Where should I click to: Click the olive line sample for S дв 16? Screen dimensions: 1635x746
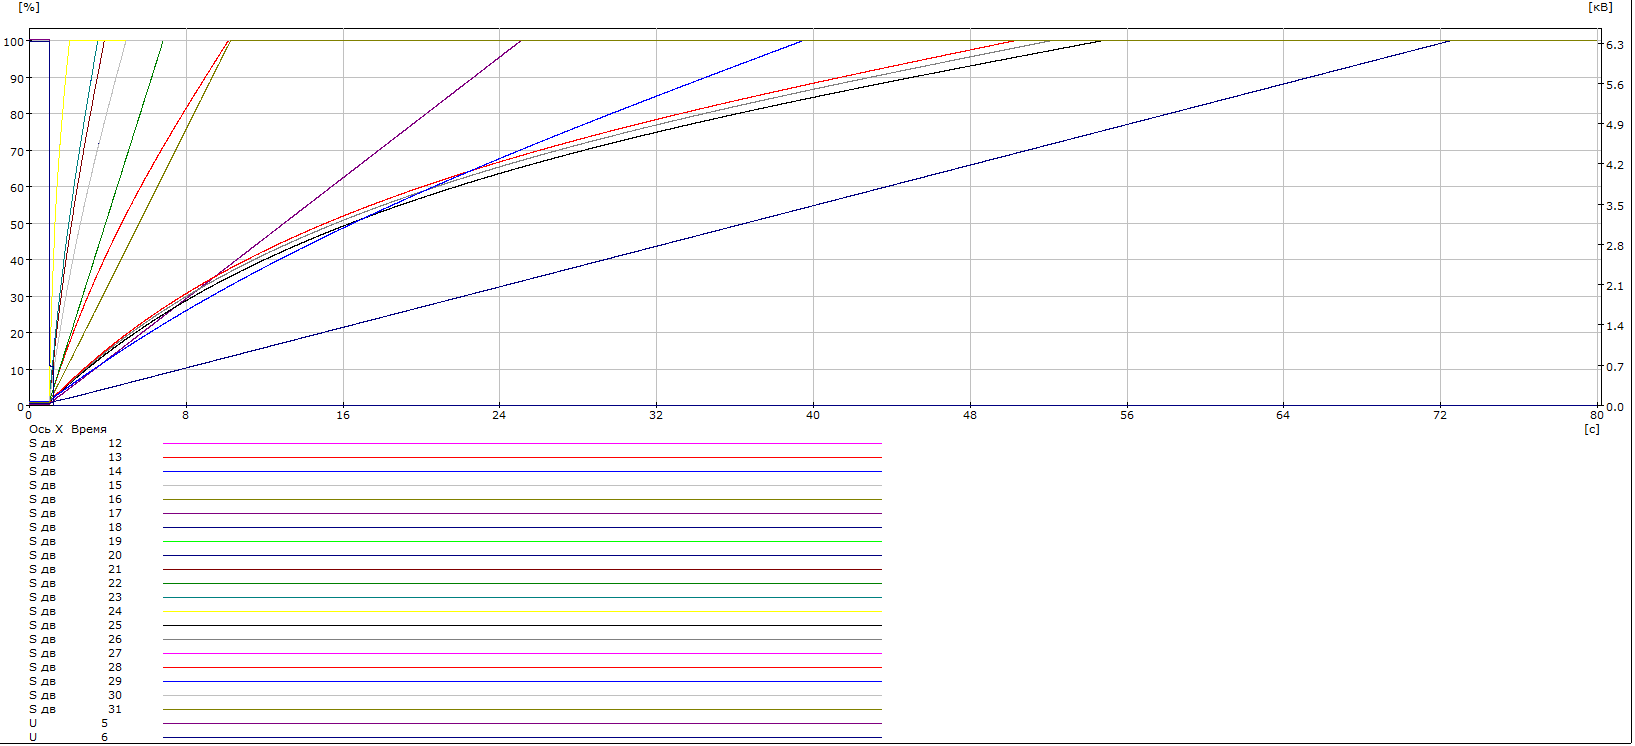(x=521, y=499)
